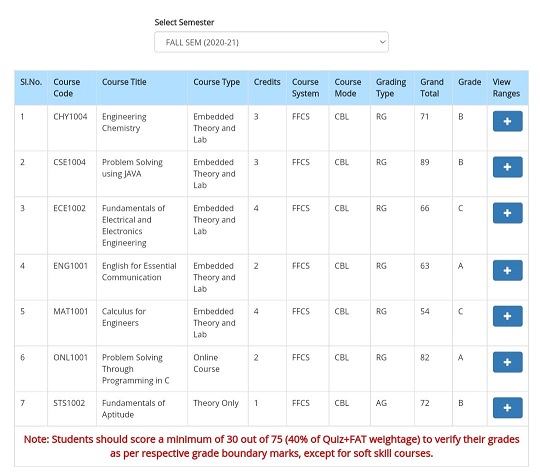The width and height of the screenshot is (540, 473).
Task: Expand grade ranges for CHY1004 Engineering Chemistry
Action: tap(507, 121)
